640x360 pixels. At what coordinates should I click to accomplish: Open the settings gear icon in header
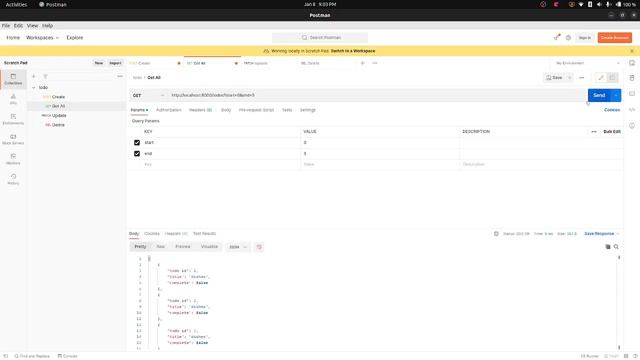568,38
